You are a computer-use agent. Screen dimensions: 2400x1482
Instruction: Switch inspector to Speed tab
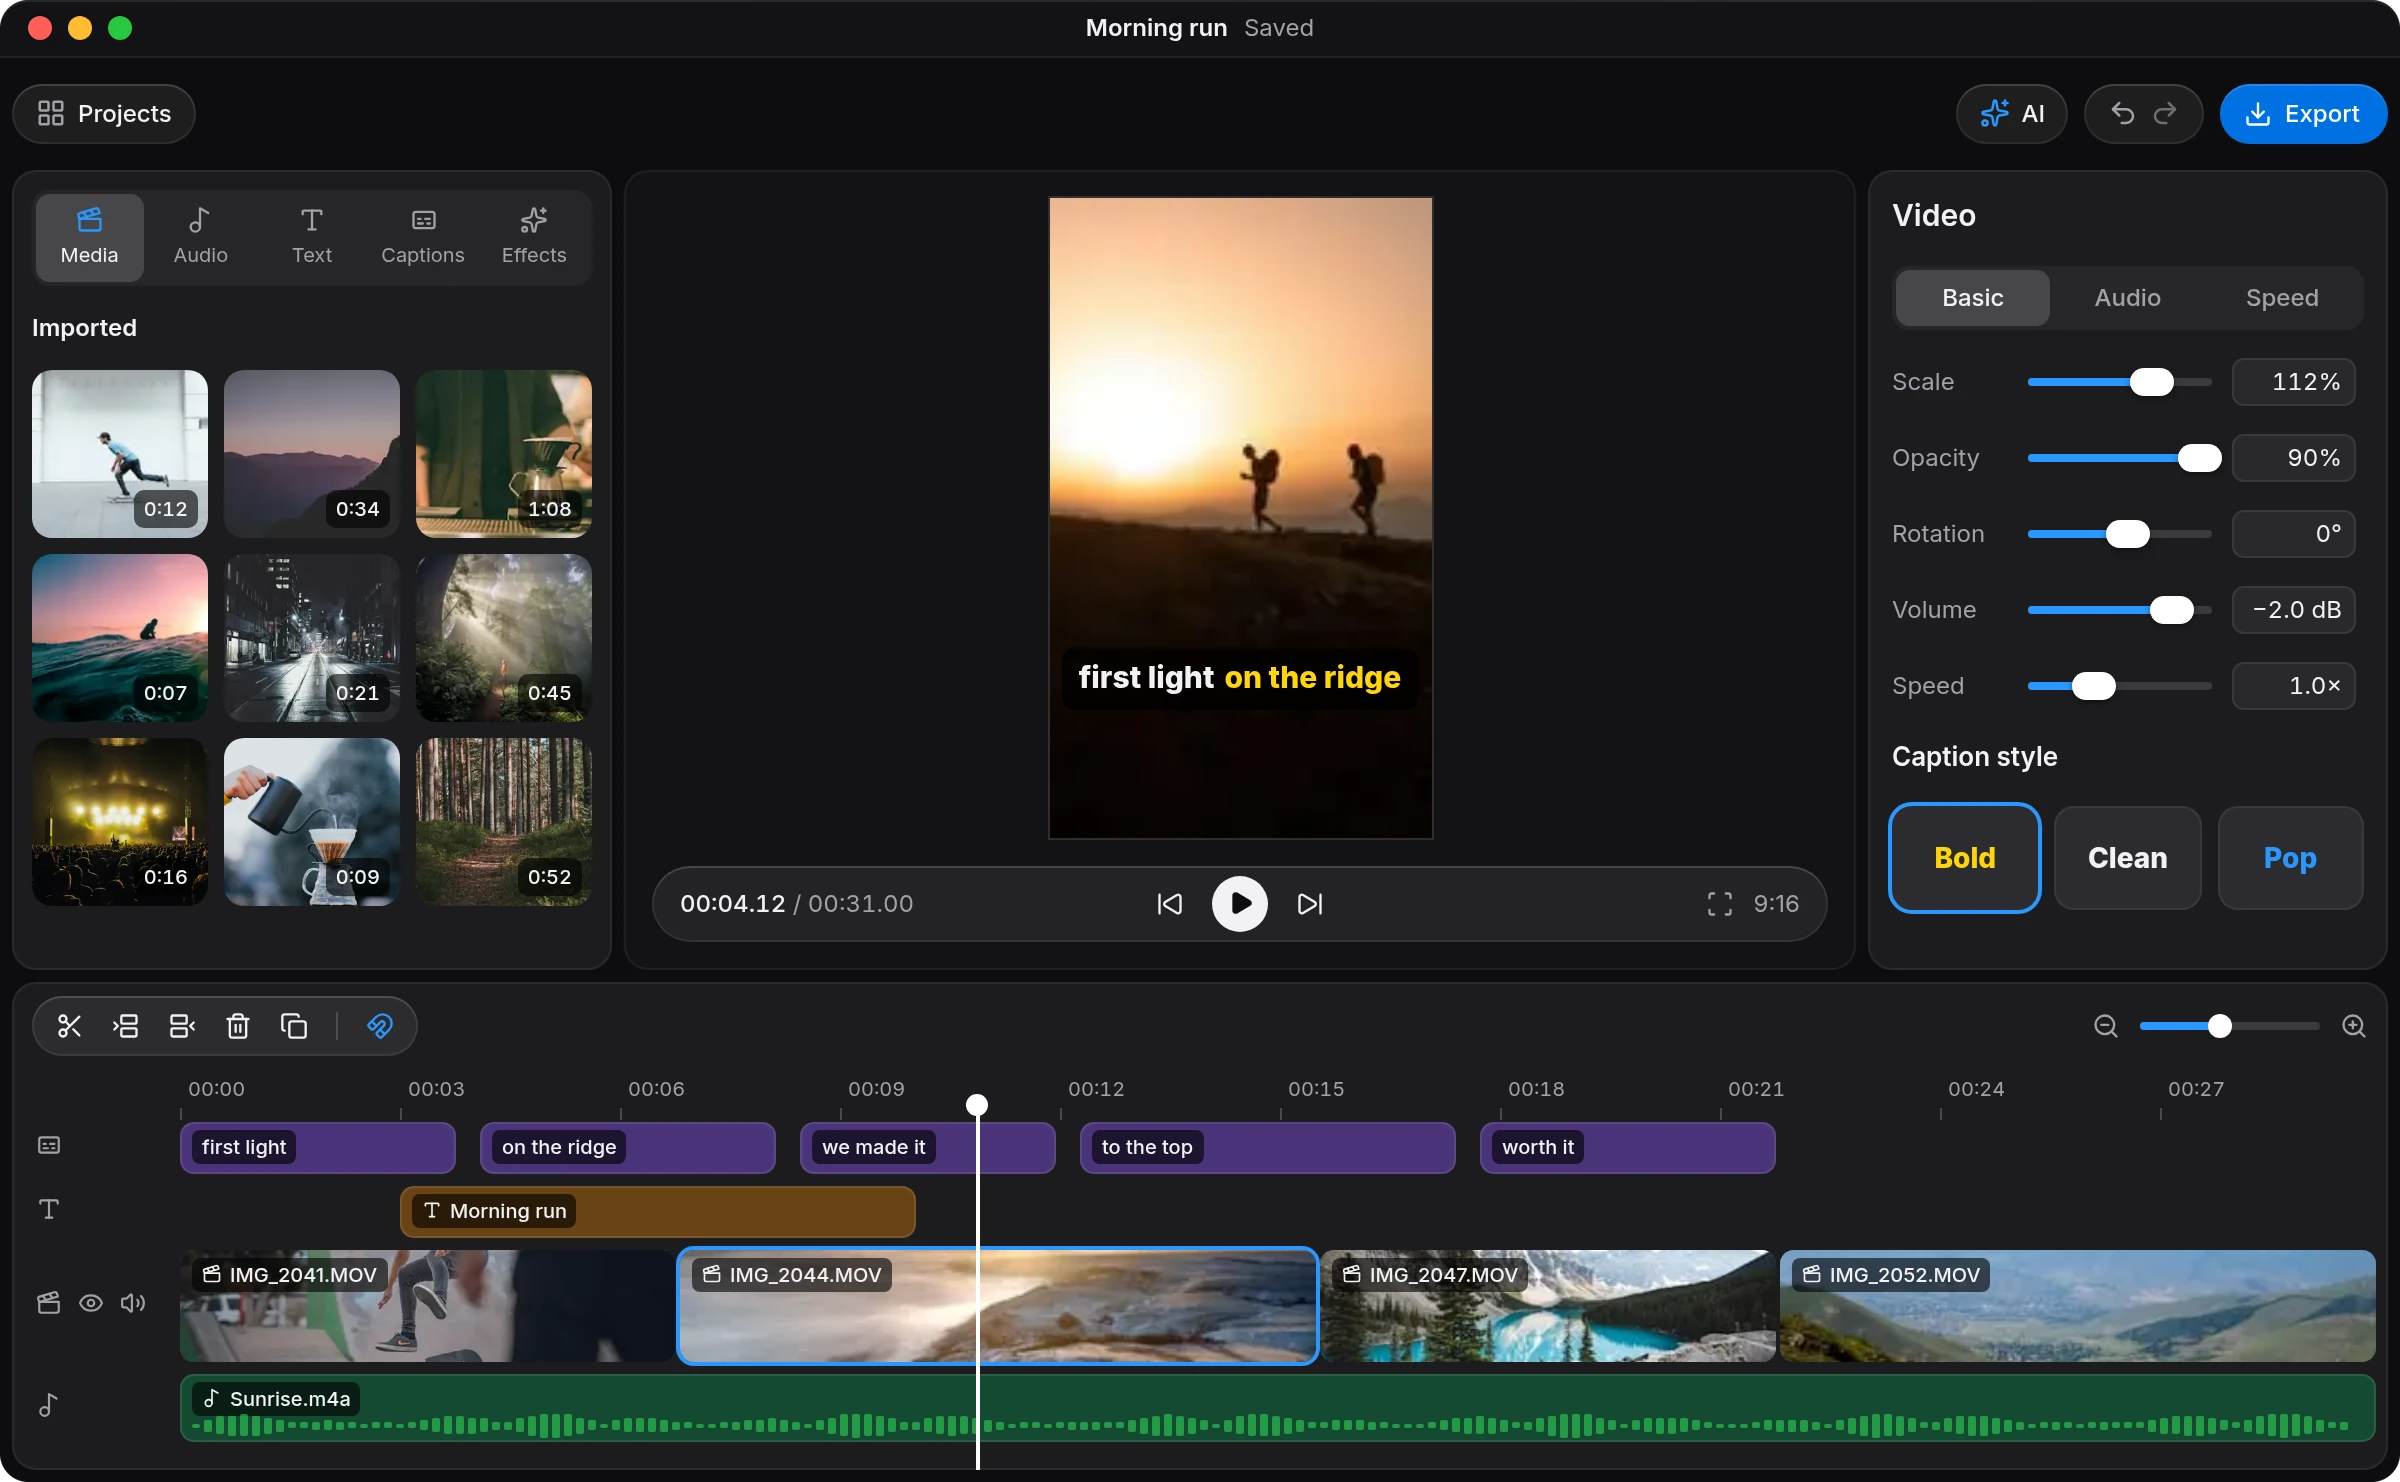2282,298
